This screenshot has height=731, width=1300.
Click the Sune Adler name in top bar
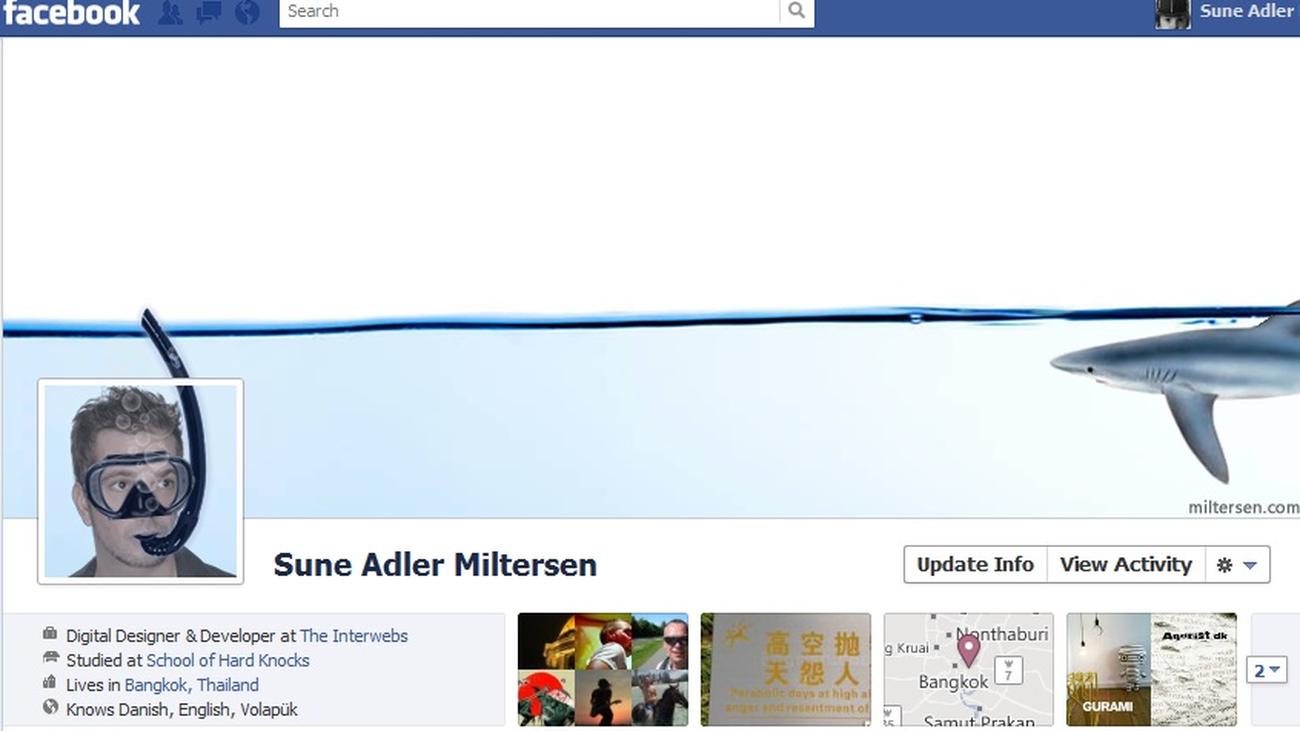pos(1246,11)
